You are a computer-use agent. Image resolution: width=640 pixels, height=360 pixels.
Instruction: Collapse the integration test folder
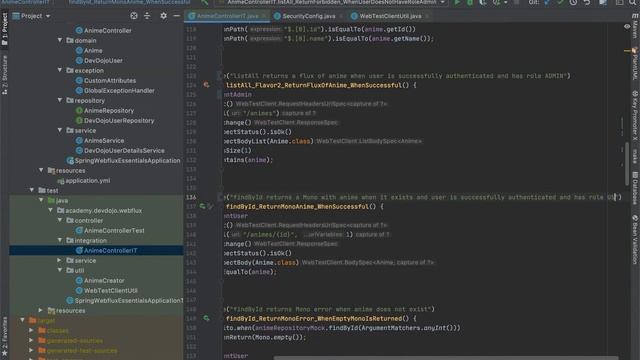(x=60, y=240)
